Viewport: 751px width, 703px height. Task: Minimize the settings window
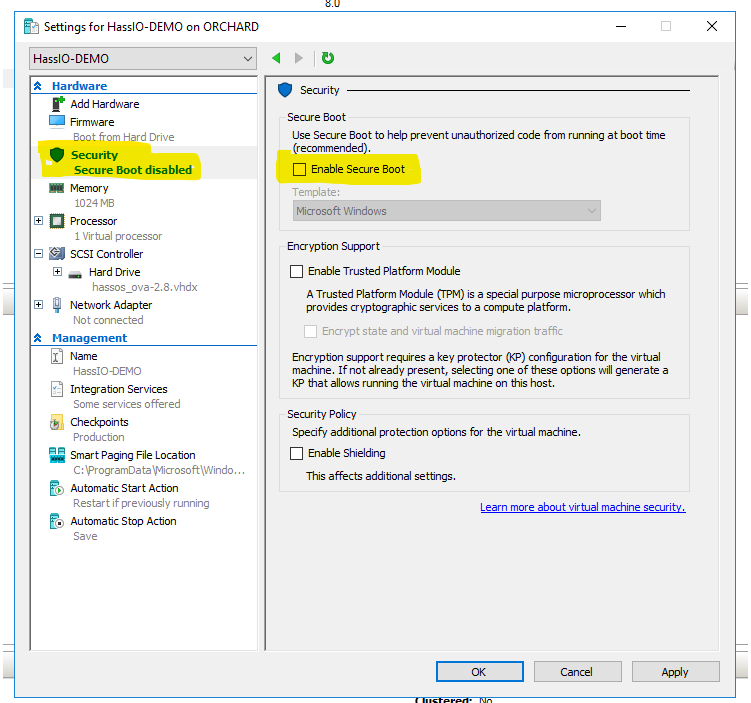621,26
